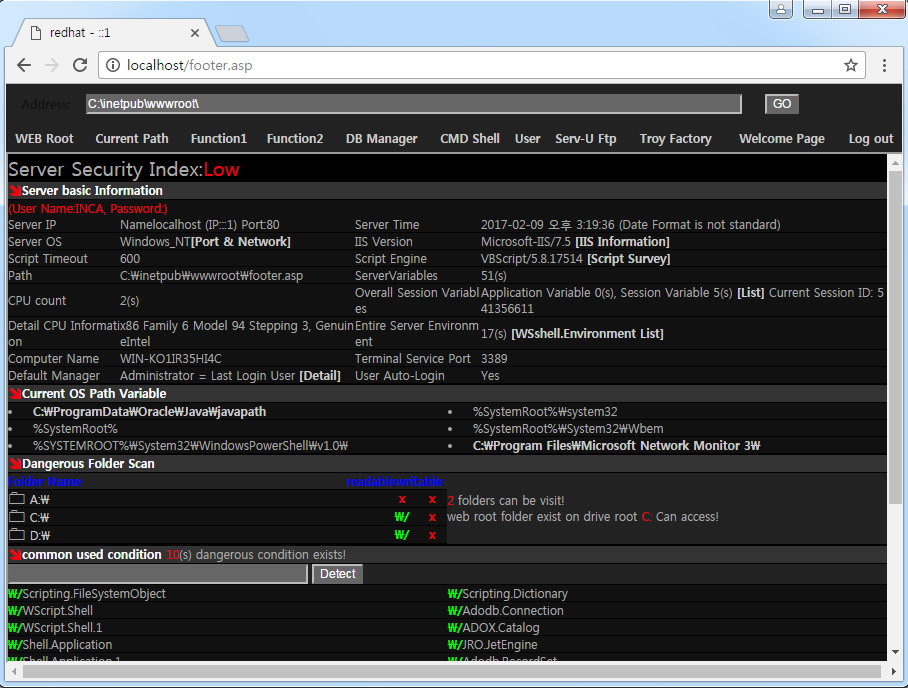The image size is (908, 688).
Task: Click Terminal Service Port value 3389
Action: [494, 359]
